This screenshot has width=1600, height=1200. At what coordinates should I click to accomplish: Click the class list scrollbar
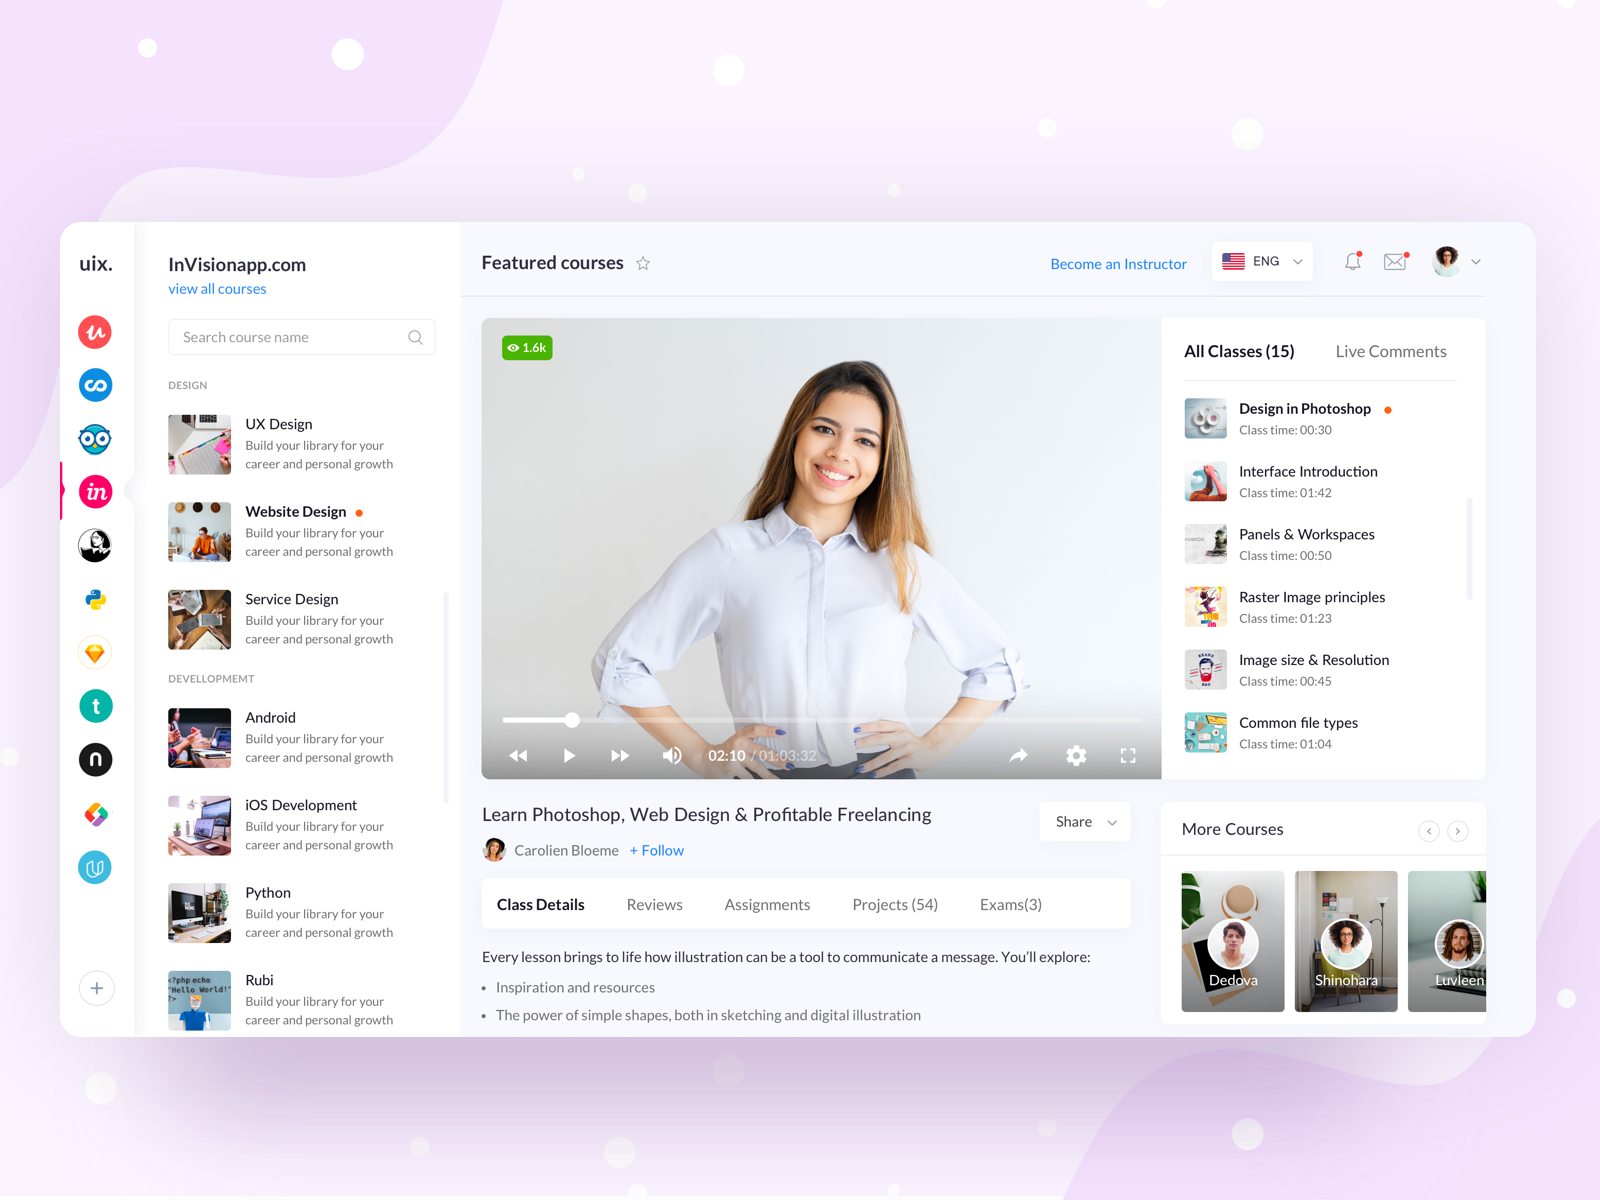point(1469,548)
